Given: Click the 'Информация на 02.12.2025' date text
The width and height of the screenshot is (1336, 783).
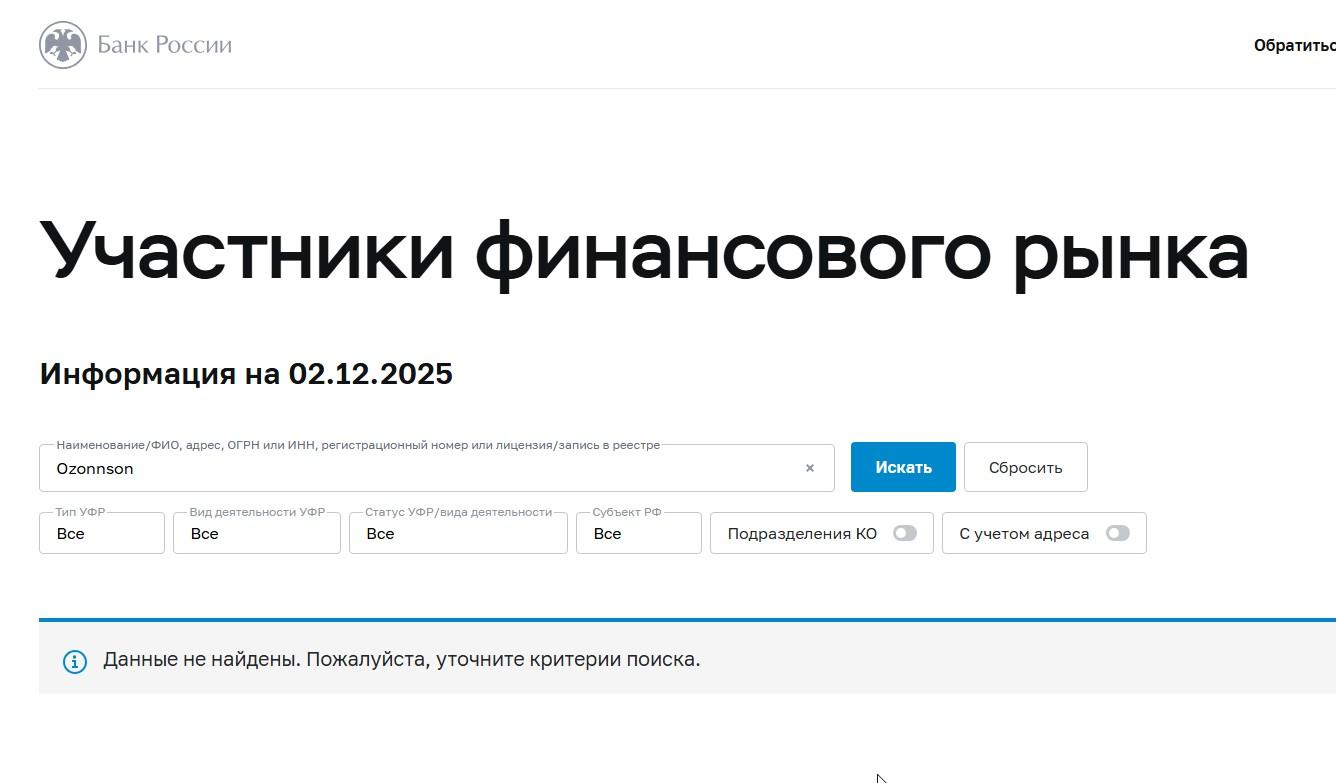Looking at the screenshot, I should click(246, 374).
